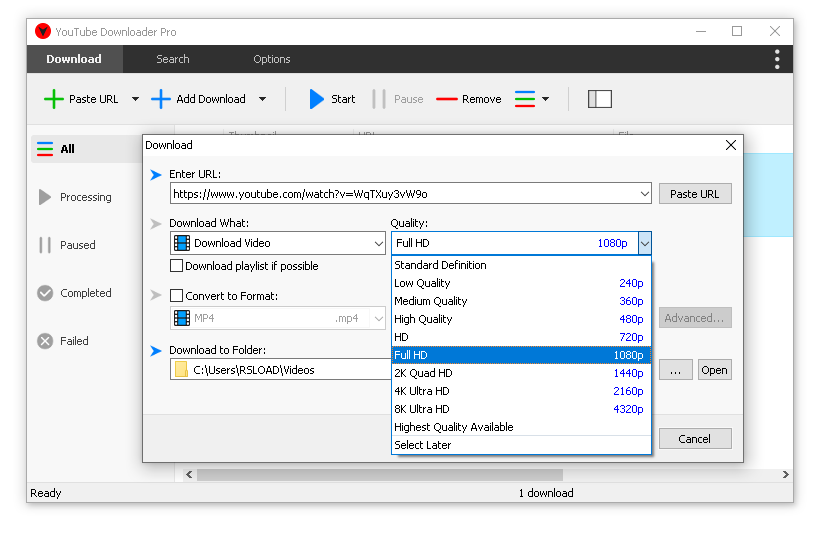Click the MP4 format film icon

(x=182, y=318)
